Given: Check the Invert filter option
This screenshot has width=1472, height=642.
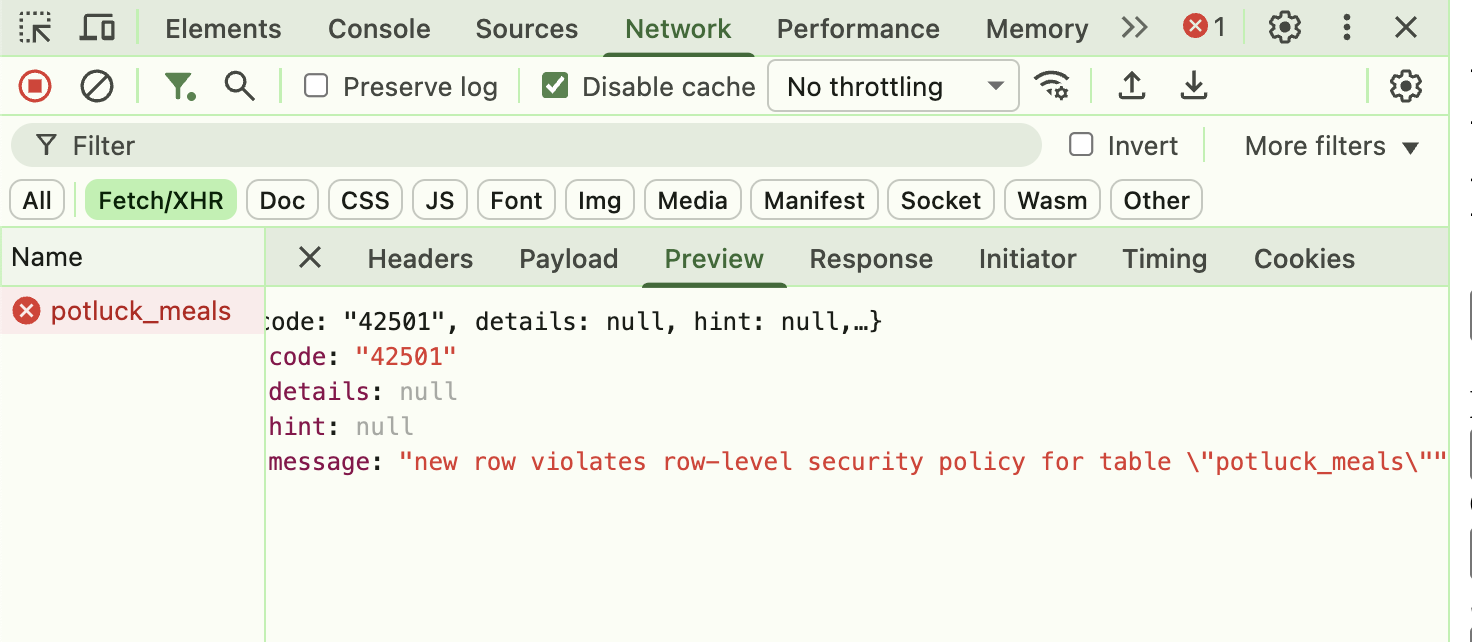Looking at the screenshot, I should point(1081,145).
